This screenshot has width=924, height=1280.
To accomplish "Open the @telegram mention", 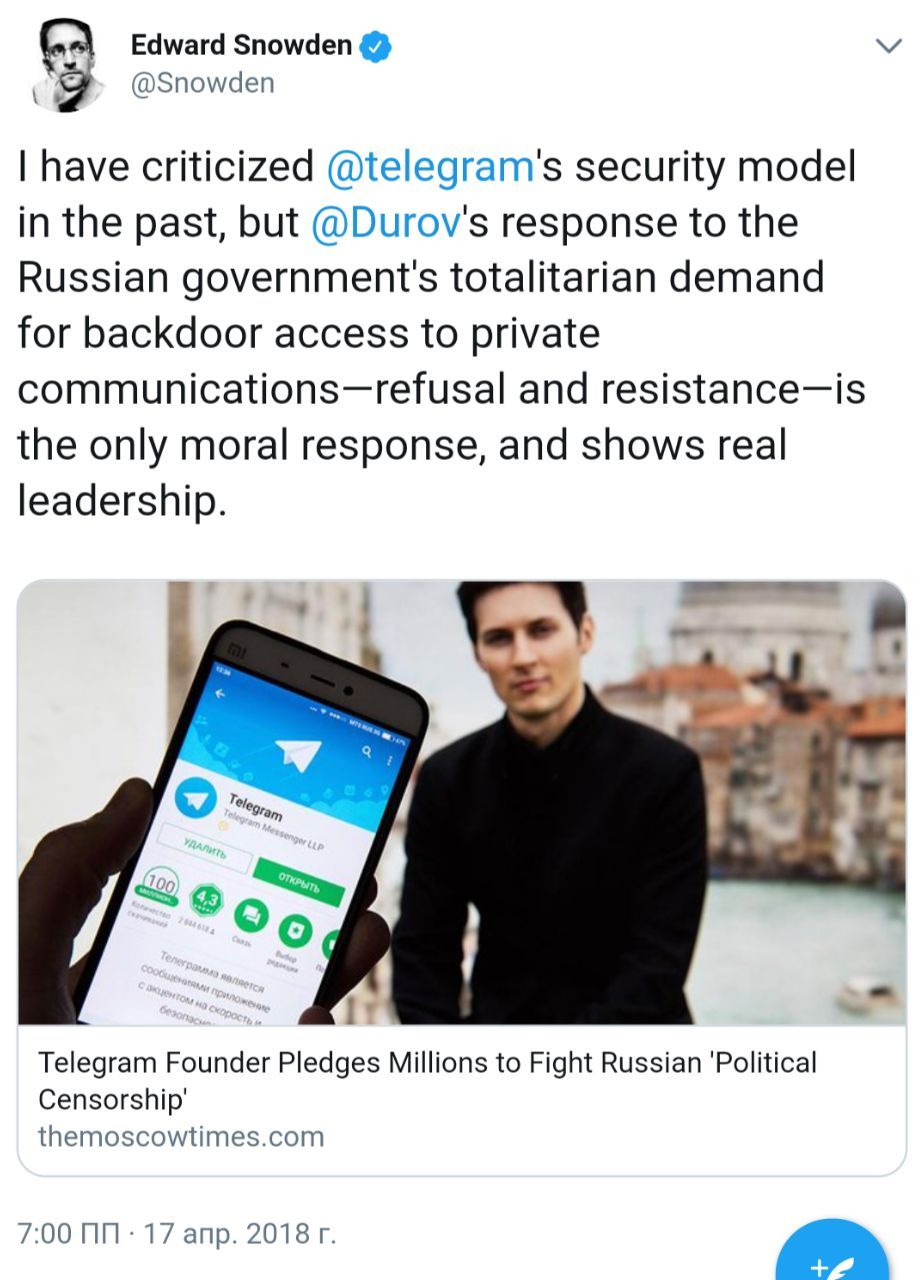I will pos(430,167).
